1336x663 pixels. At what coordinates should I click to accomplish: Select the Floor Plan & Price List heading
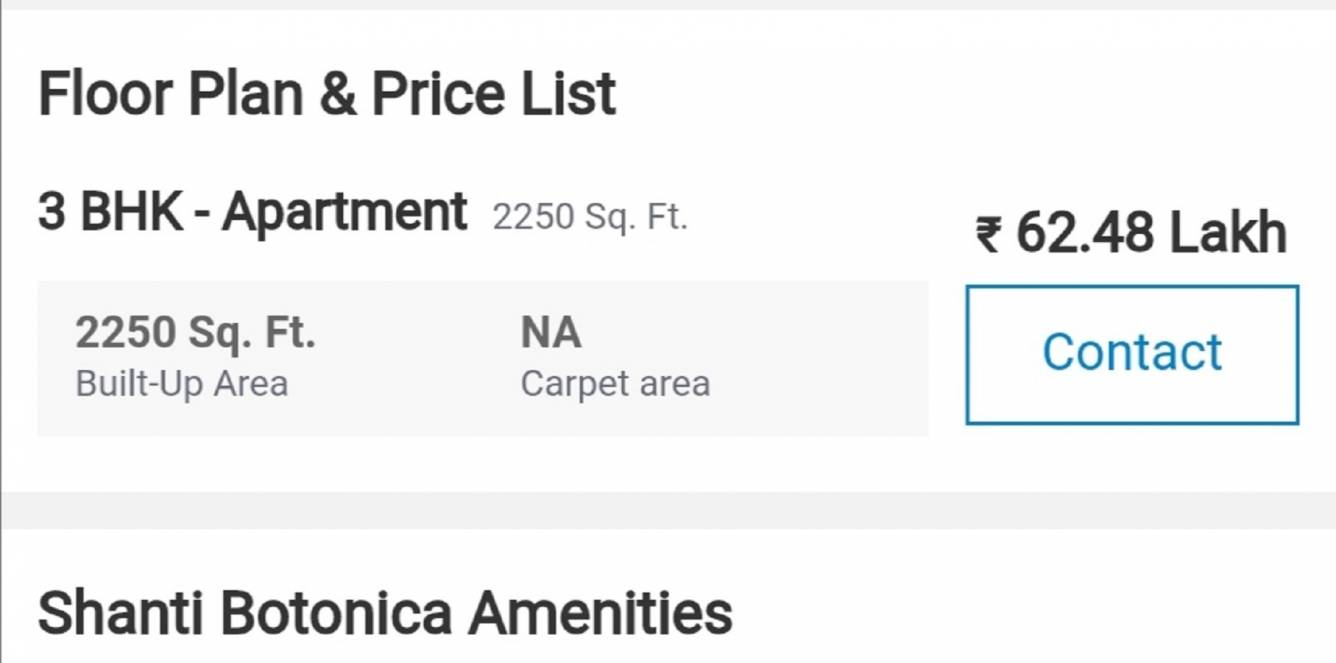pyautogui.click(x=327, y=94)
